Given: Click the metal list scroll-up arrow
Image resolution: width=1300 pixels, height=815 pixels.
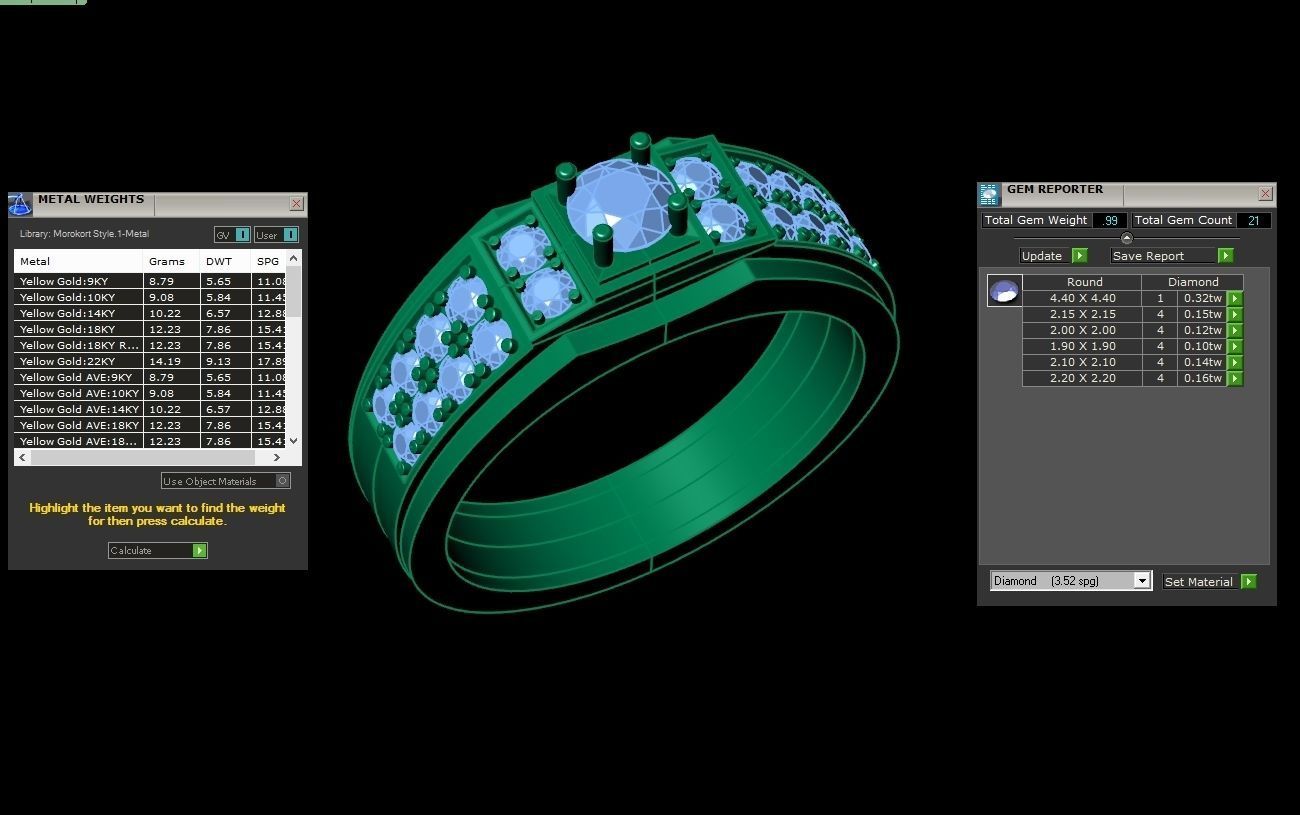Looking at the screenshot, I should tap(293, 258).
